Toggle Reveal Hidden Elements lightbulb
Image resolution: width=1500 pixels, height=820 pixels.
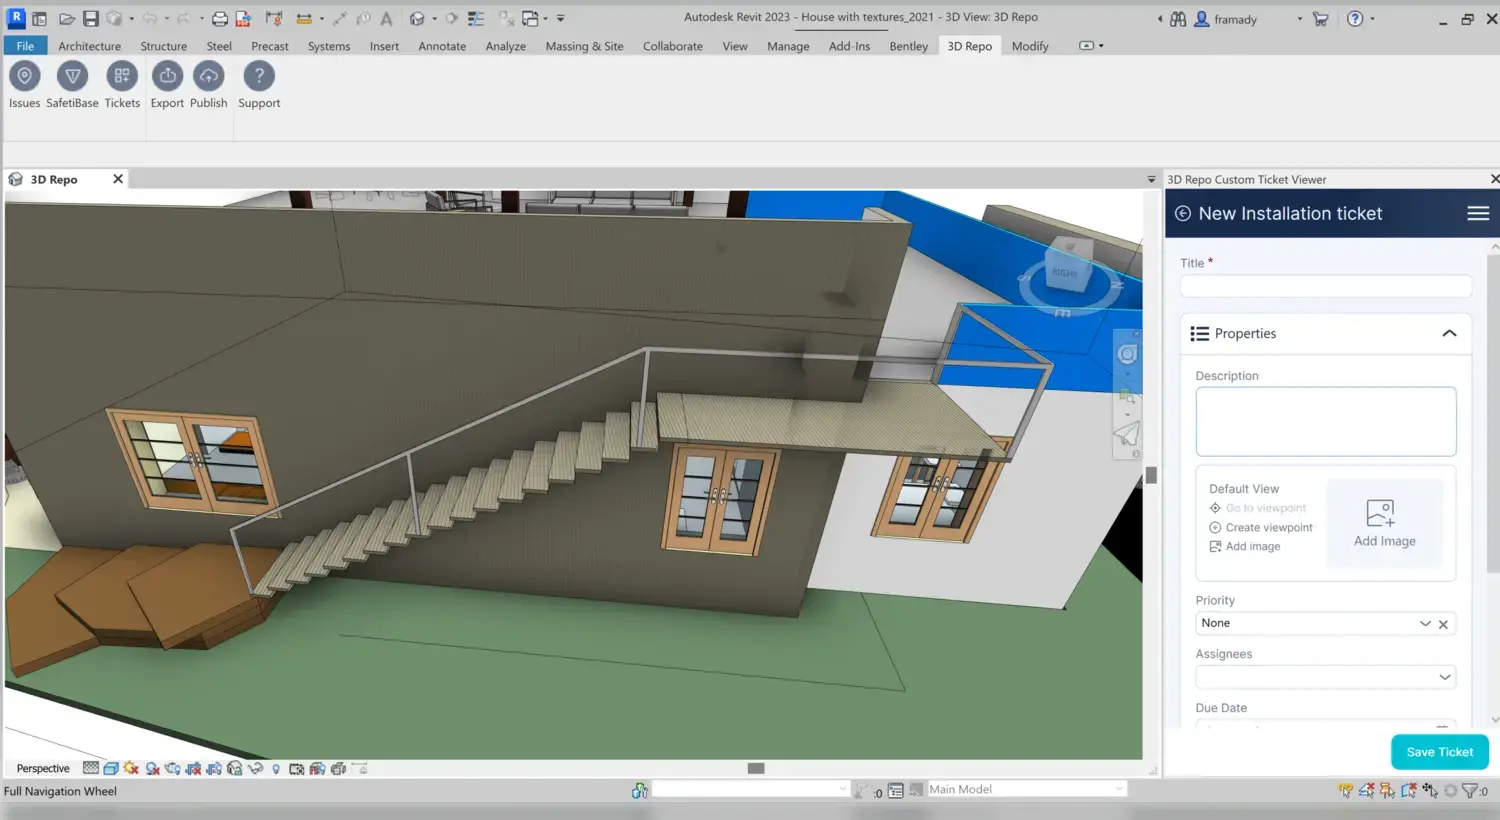point(276,768)
